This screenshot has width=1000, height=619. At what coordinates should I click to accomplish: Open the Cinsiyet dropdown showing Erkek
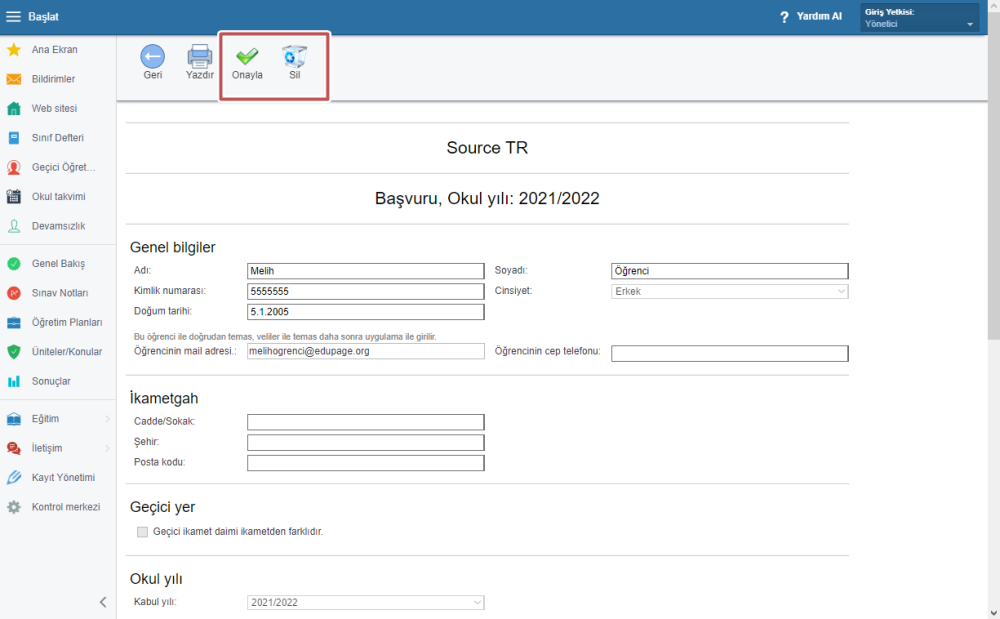[x=729, y=291]
